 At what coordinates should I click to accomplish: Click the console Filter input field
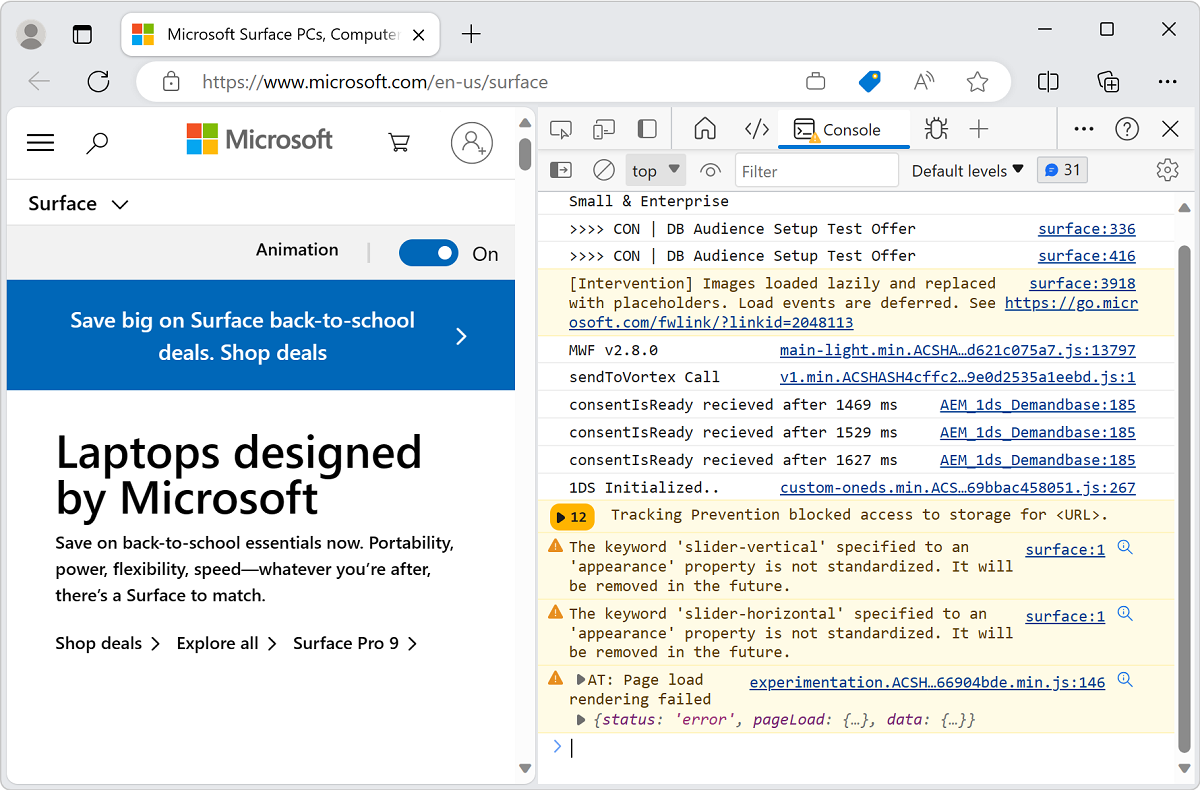(x=816, y=170)
